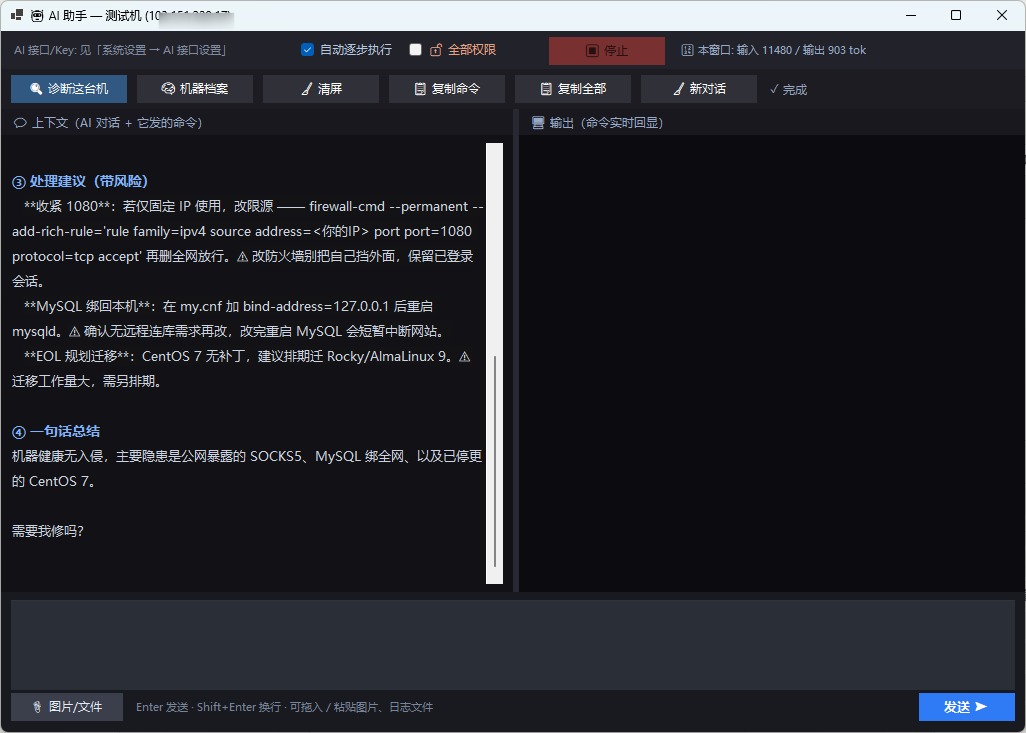The height and width of the screenshot is (733, 1026).
Task: Click the clipboard icon on 复制全部
Action: coord(546,89)
